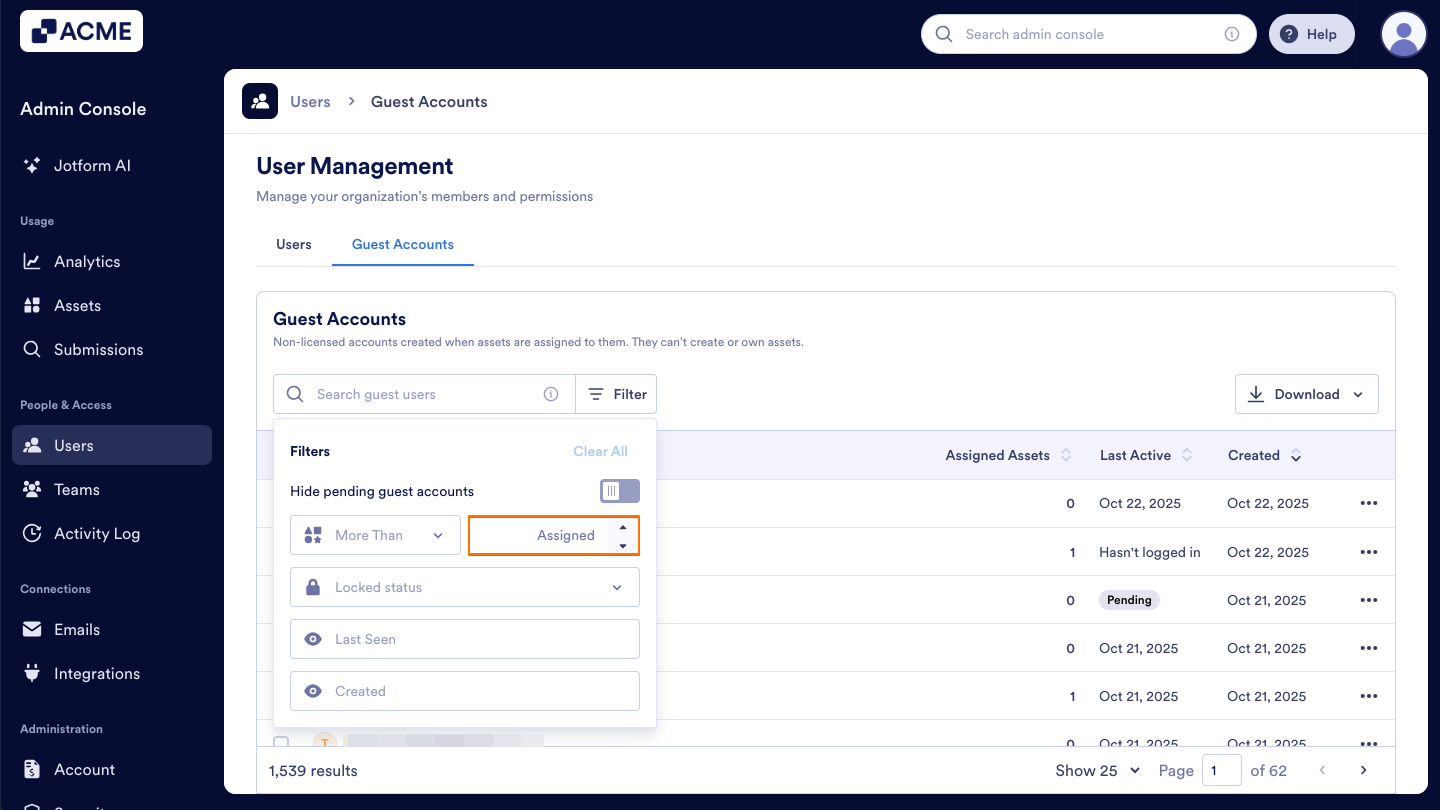
Task: Go to Submissions from the sidebar
Action: coord(98,349)
